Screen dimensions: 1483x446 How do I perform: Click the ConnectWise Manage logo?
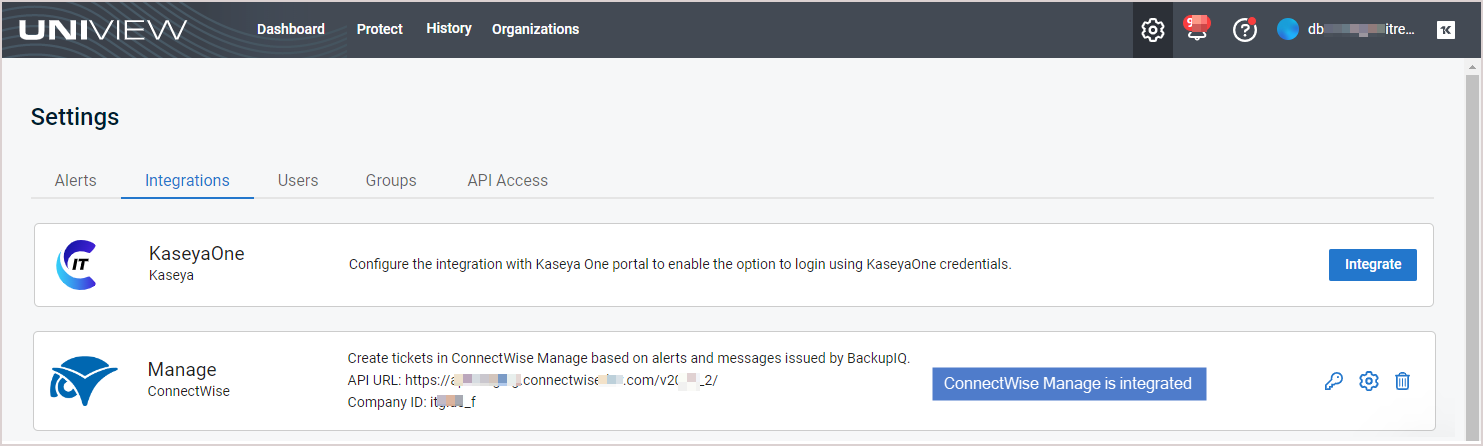[x=84, y=381]
